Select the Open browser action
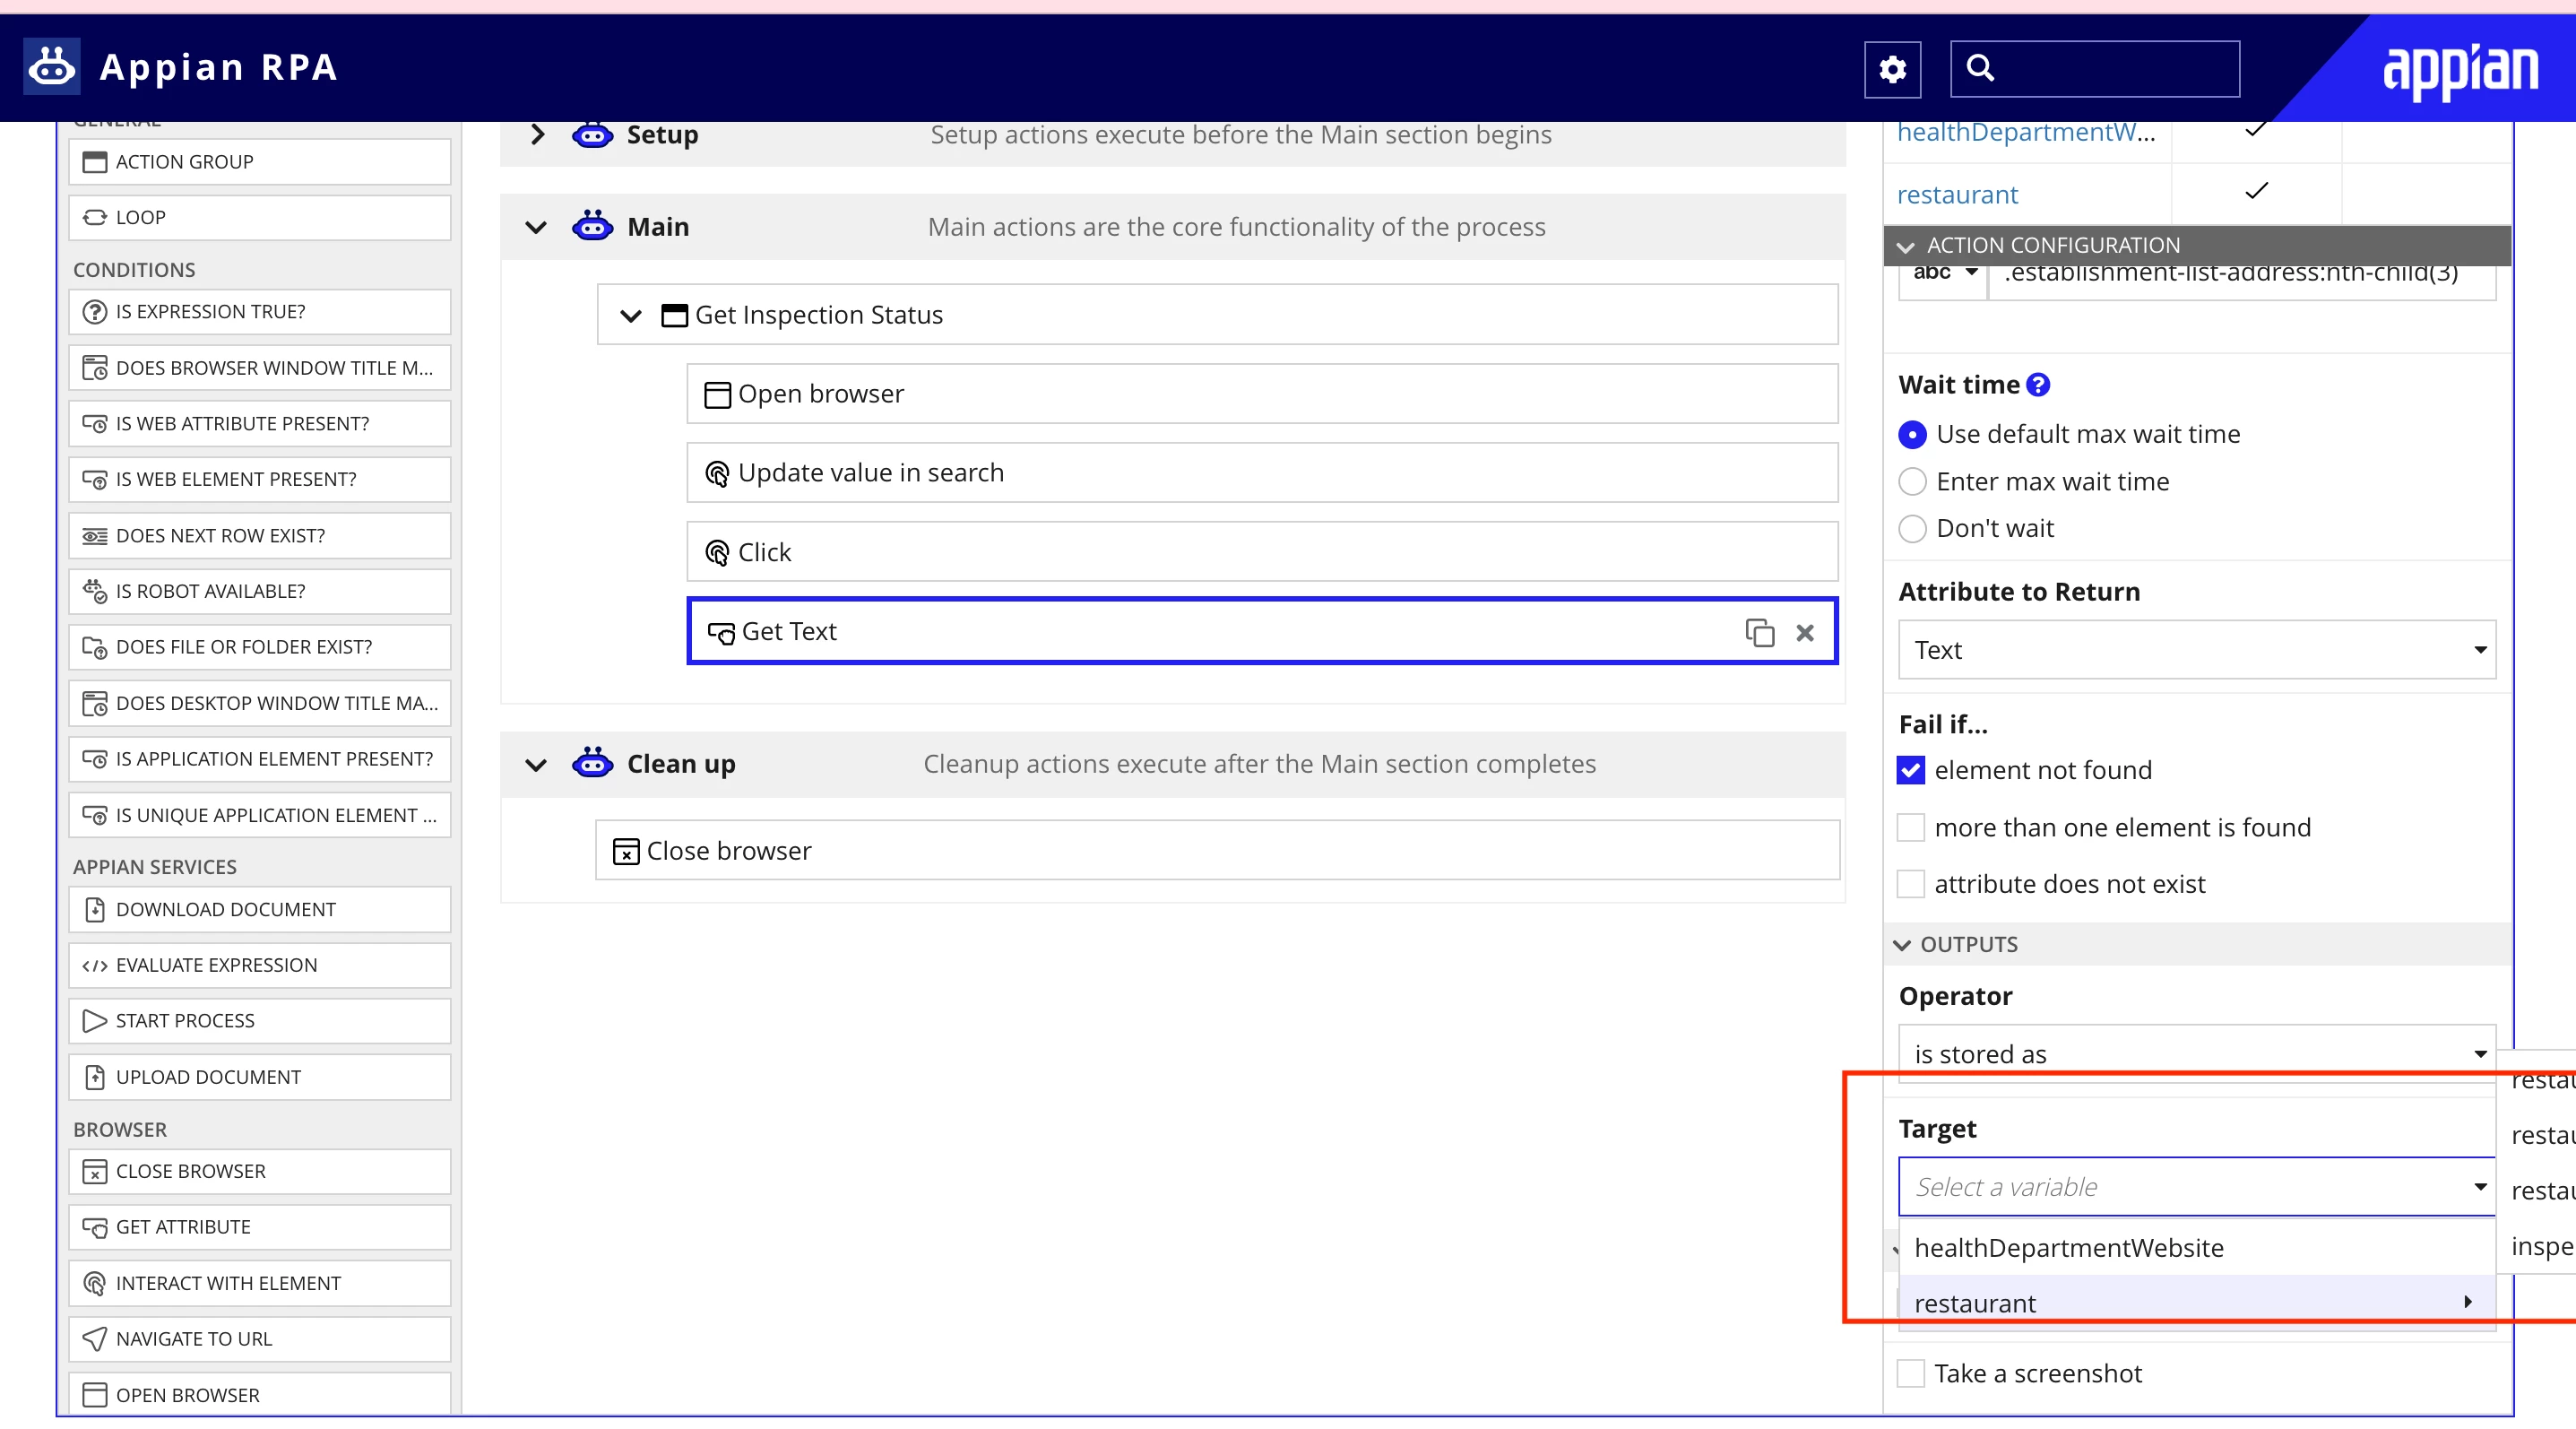 pyautogui.click(x=1262, y=394)
